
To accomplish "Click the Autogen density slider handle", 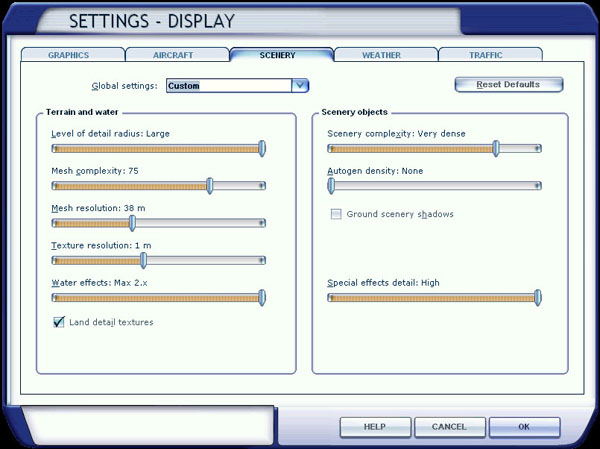I will 331,186.
